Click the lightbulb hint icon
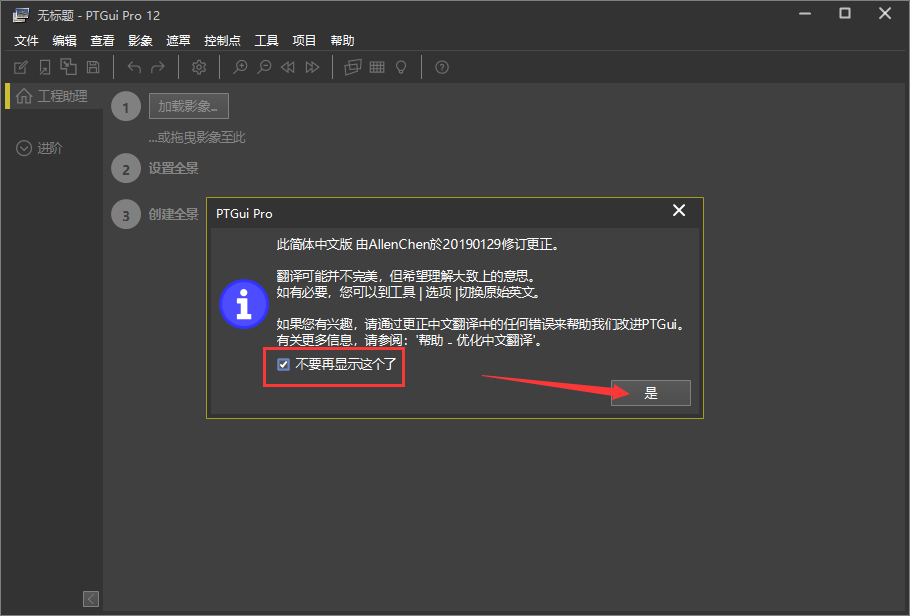The height and width of the screenshot is (616, 910). [400, 67]
